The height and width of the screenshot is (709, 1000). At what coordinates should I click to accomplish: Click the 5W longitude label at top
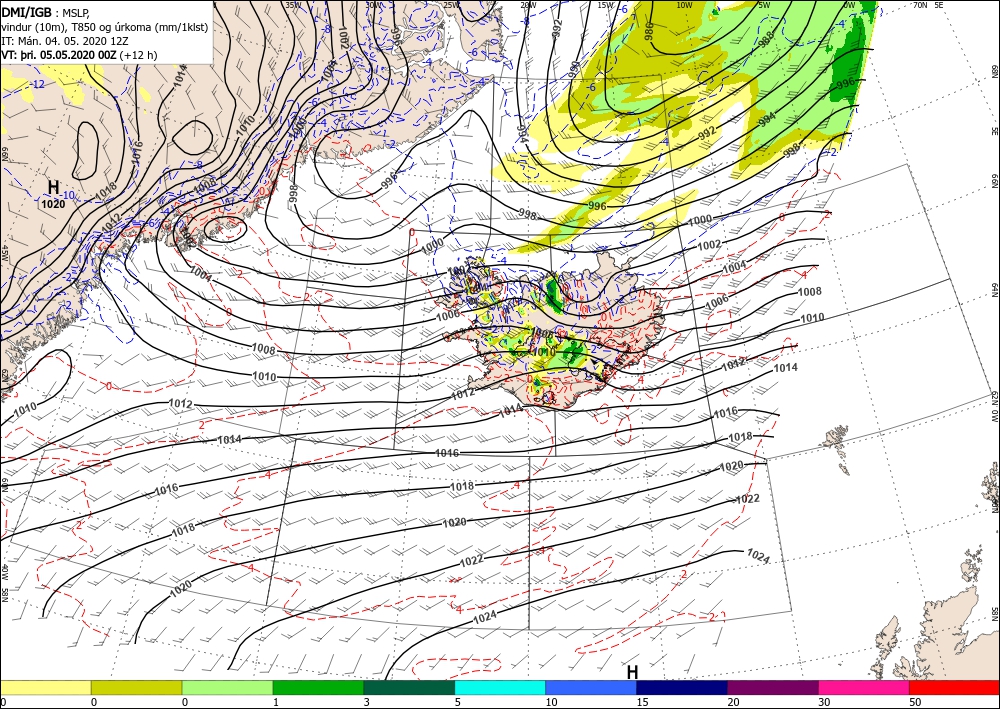(x=764, y=5)
